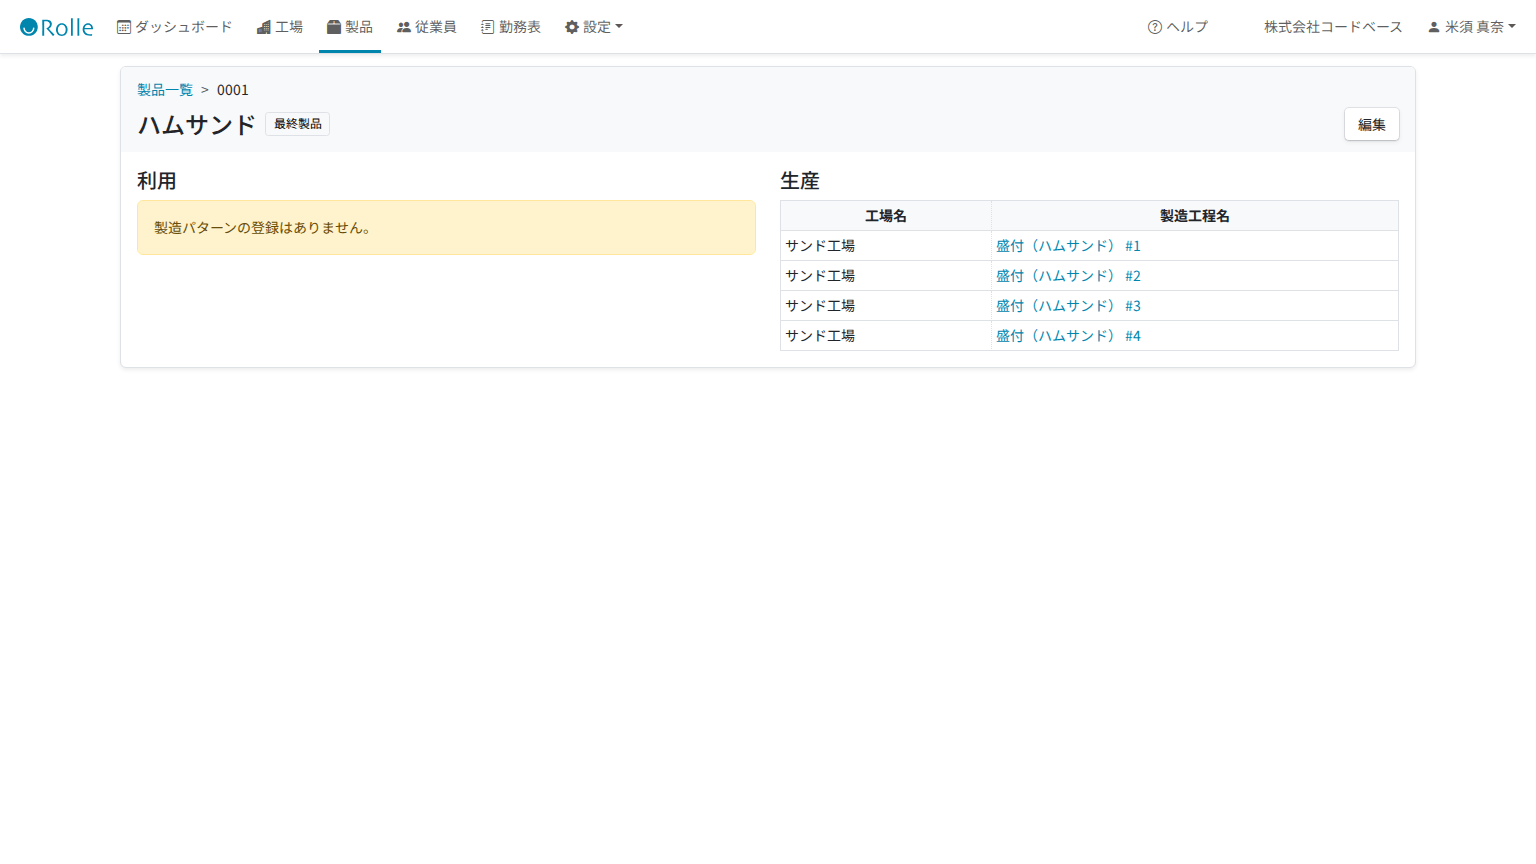Expand the 設定 dropdown menu

(x=594, y=27)
